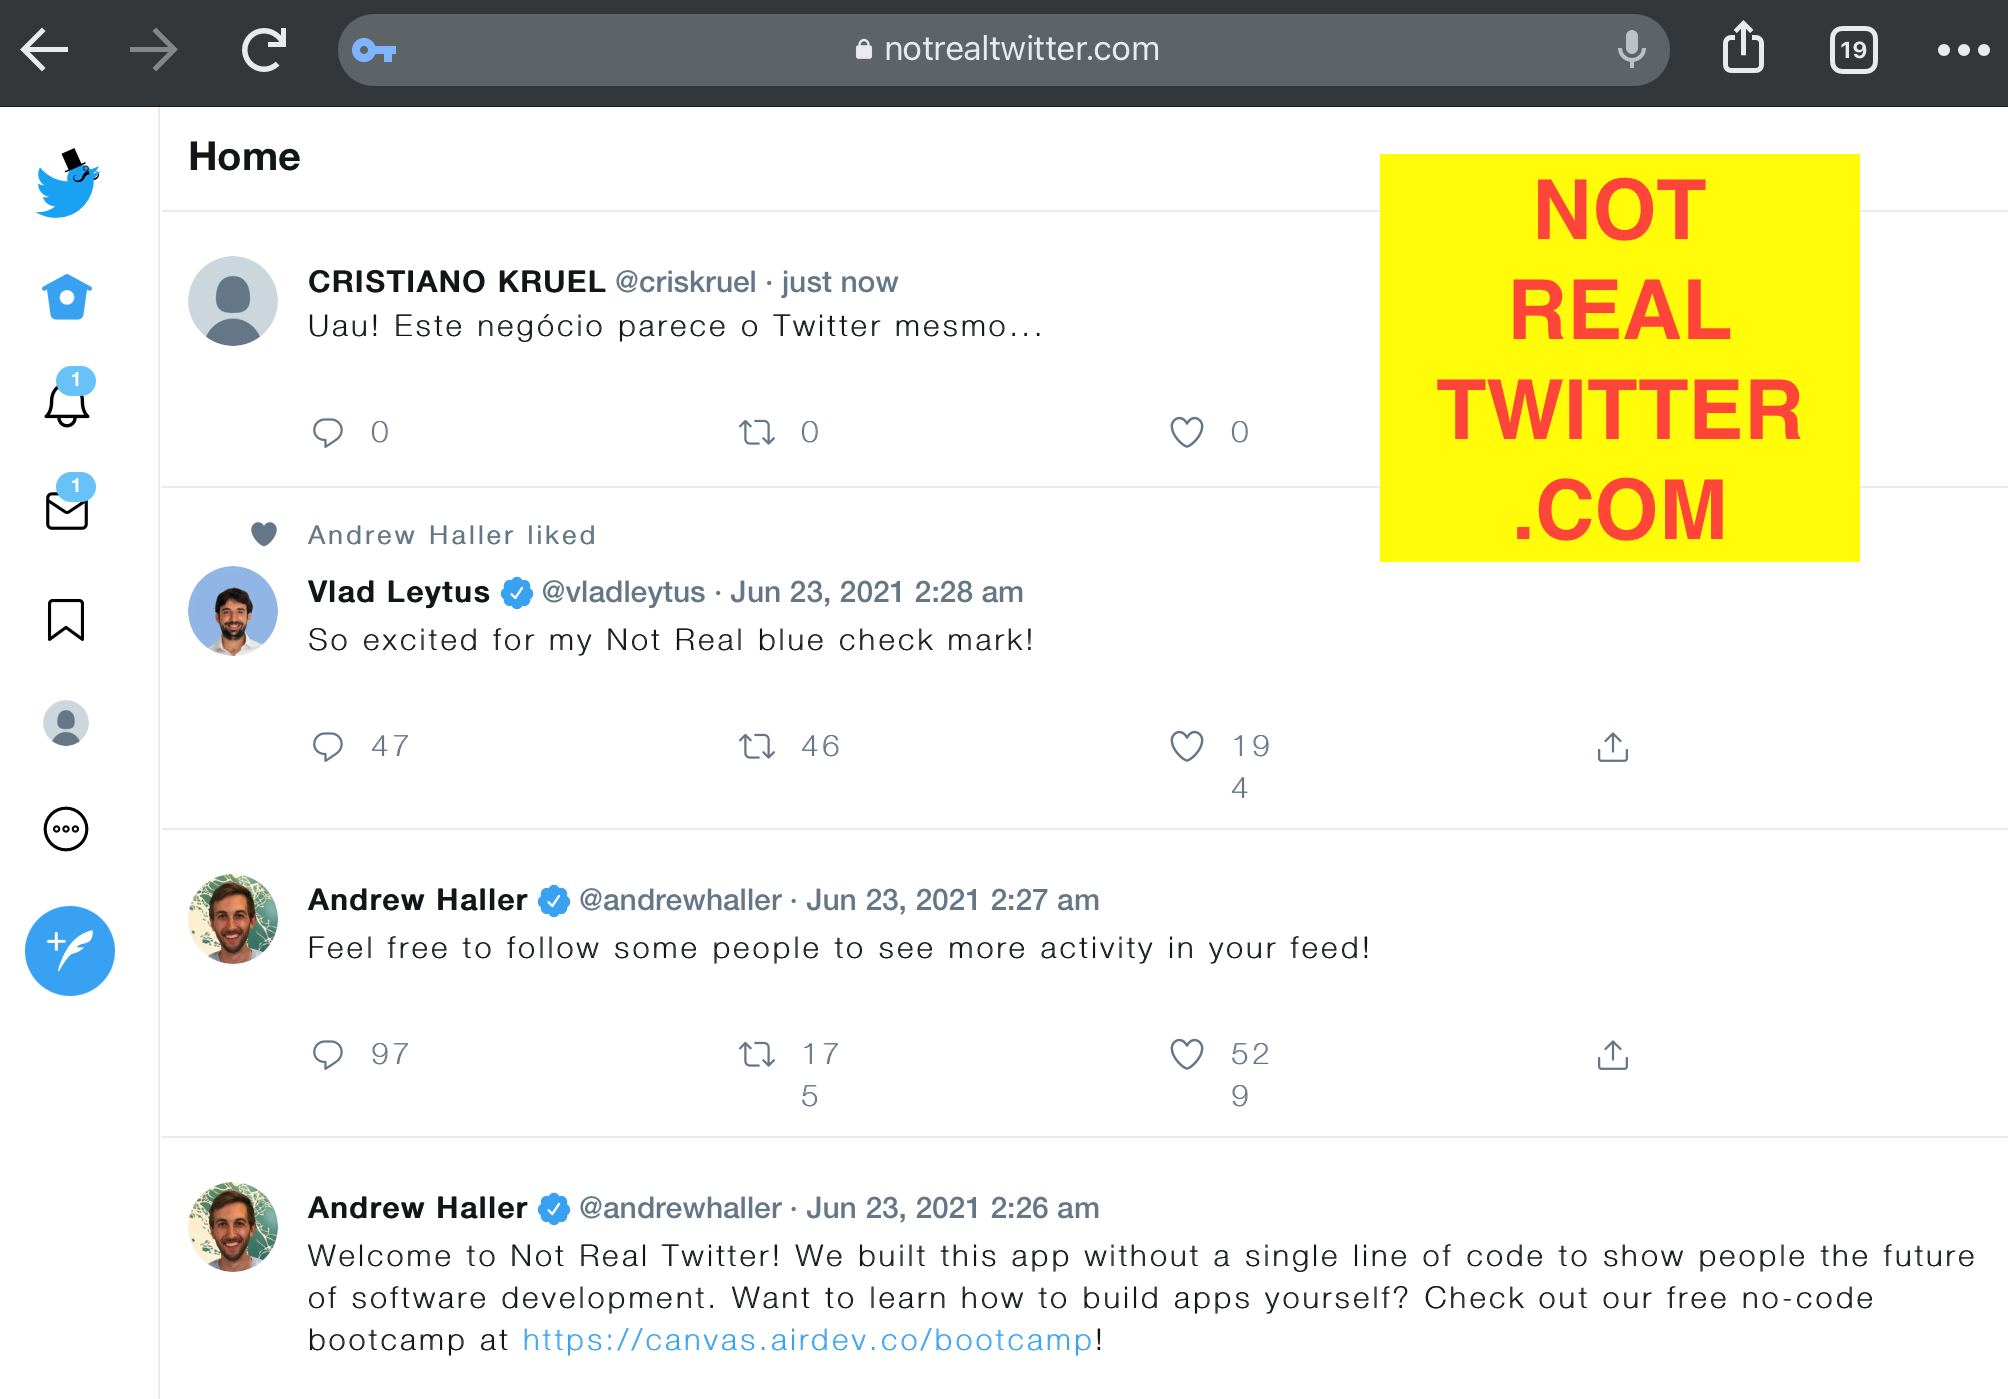Open the canvas.airdev.co/bootcamp link
Image resolution: width=2008 pixels, height=1399 pixels.
point(808,1340)
